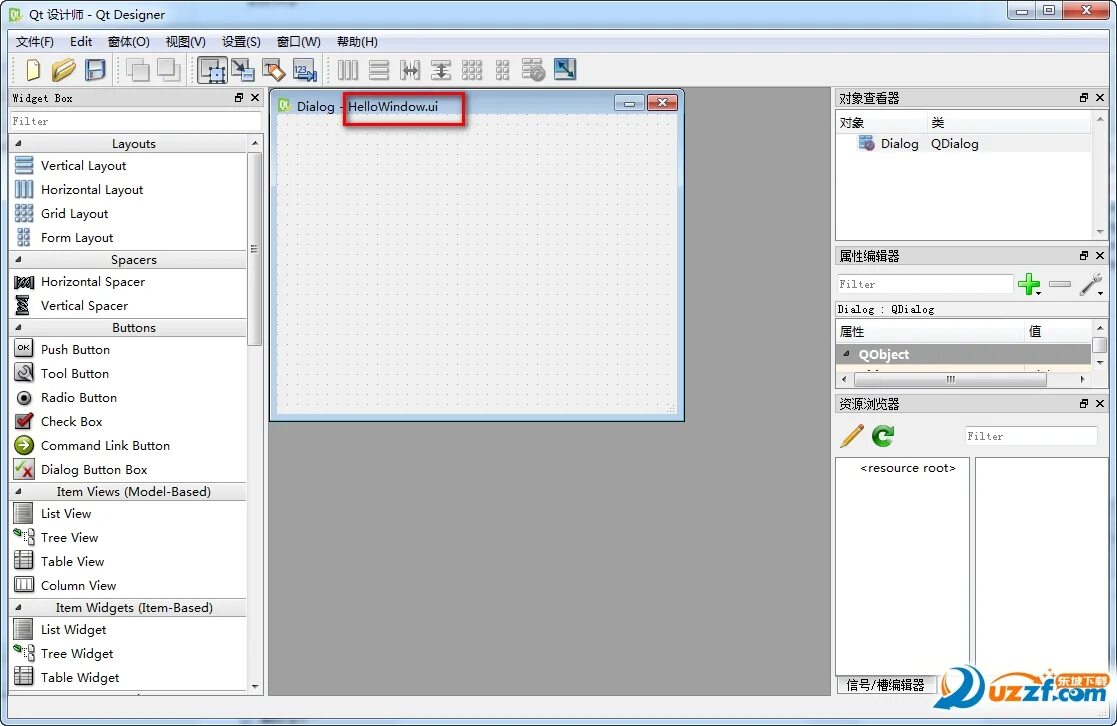Image resolution: width=1117 pixels, height=726 pixels.
Task: Apply the Lay Out Horizontally toolbar icon
Action: tap(348, 70)
